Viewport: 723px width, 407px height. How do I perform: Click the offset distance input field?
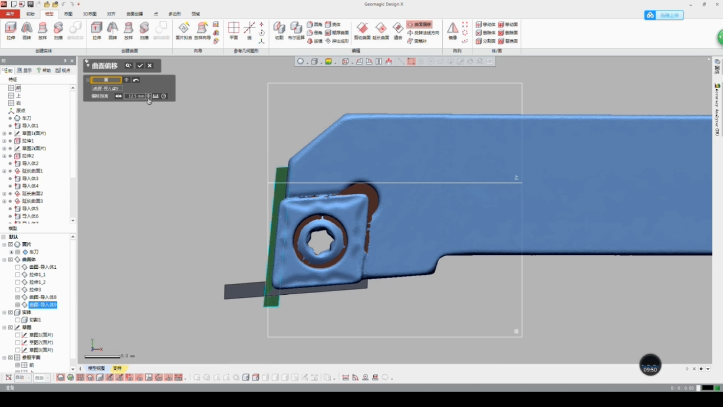point(135,96)
